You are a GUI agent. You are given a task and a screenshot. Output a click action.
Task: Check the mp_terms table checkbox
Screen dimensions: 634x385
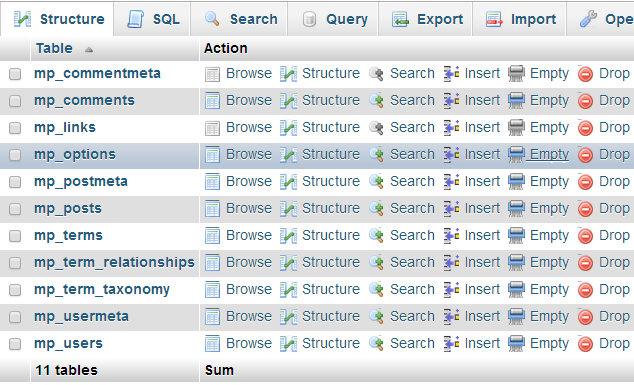pyautogui.click(x=15, y=236)
